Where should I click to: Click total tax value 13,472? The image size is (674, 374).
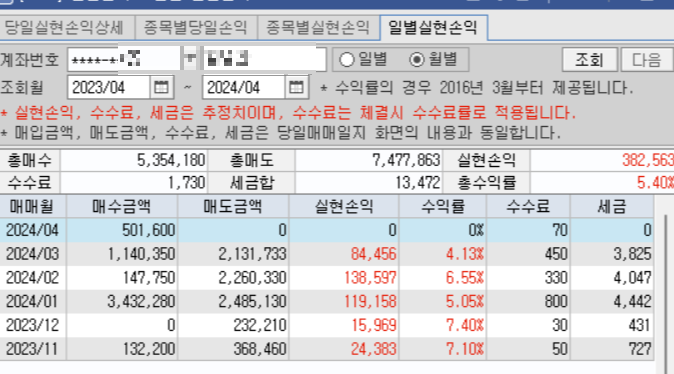[418, 183]
